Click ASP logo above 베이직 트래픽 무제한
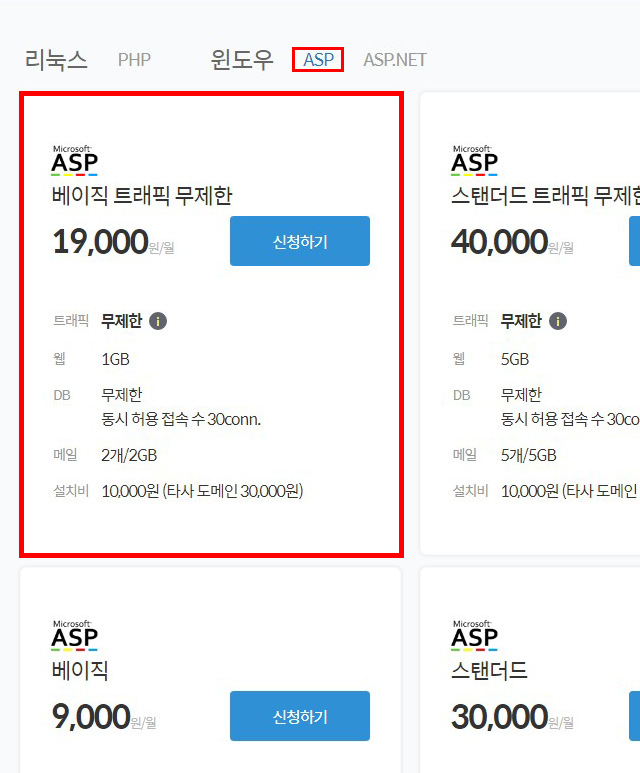This screenshot has width=640, height=773. tap(75, 160)
